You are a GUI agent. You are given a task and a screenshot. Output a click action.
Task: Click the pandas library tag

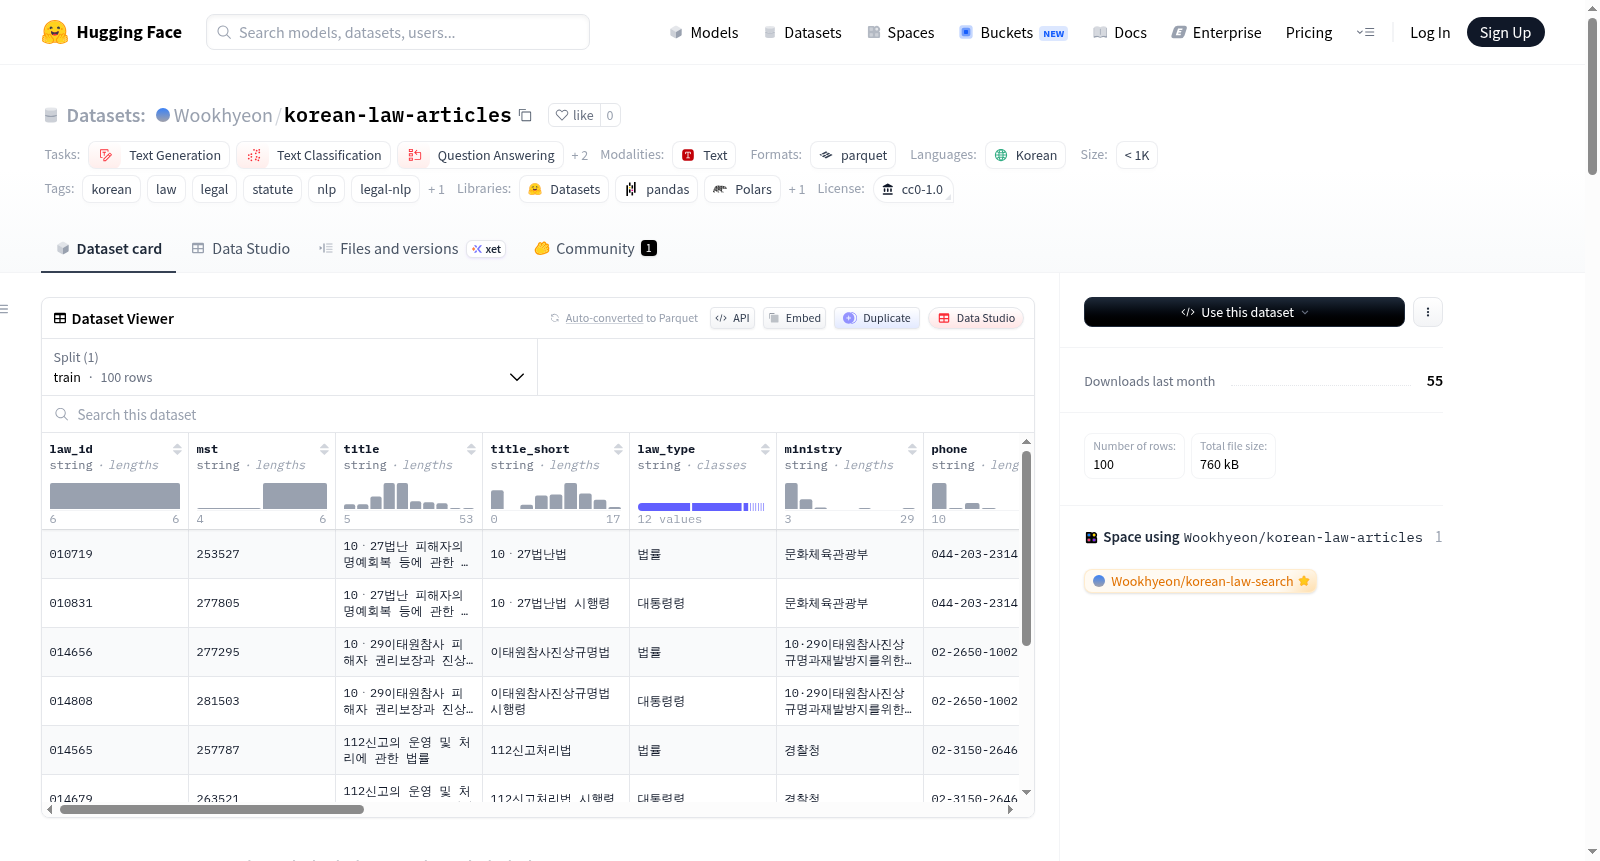click(x=657, y=189)
